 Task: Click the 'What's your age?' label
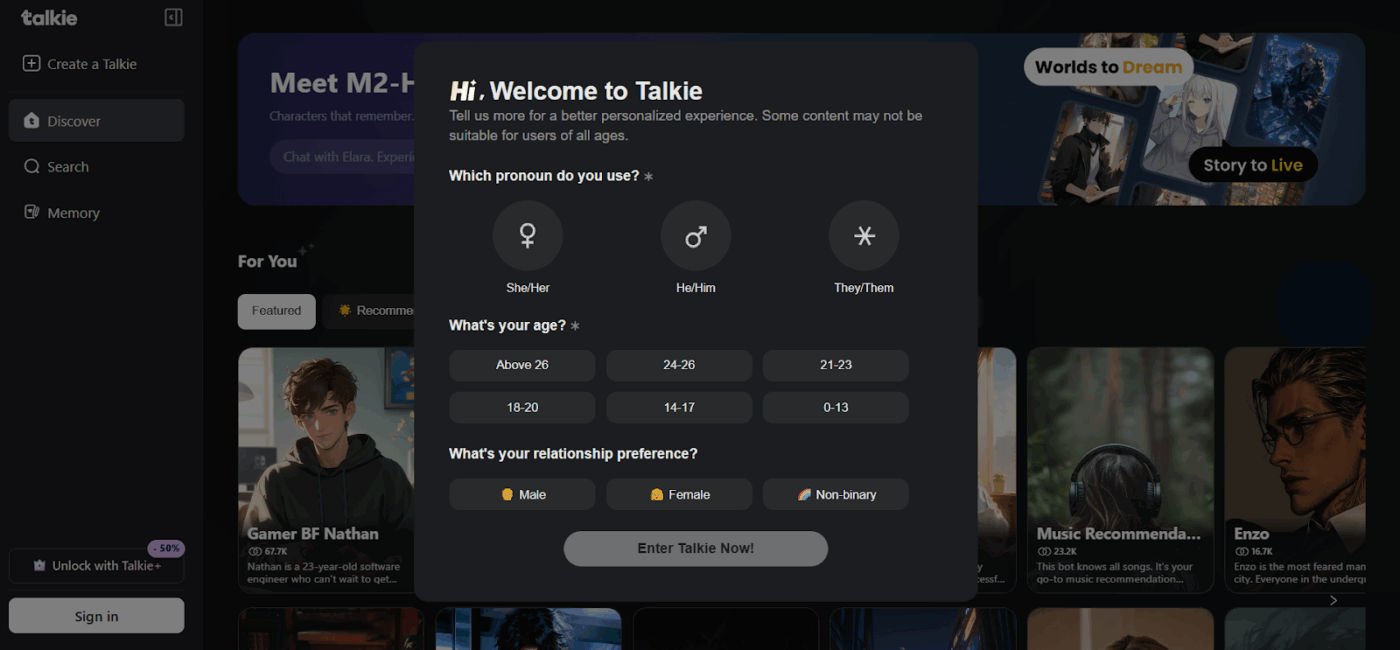coord(507,326)
